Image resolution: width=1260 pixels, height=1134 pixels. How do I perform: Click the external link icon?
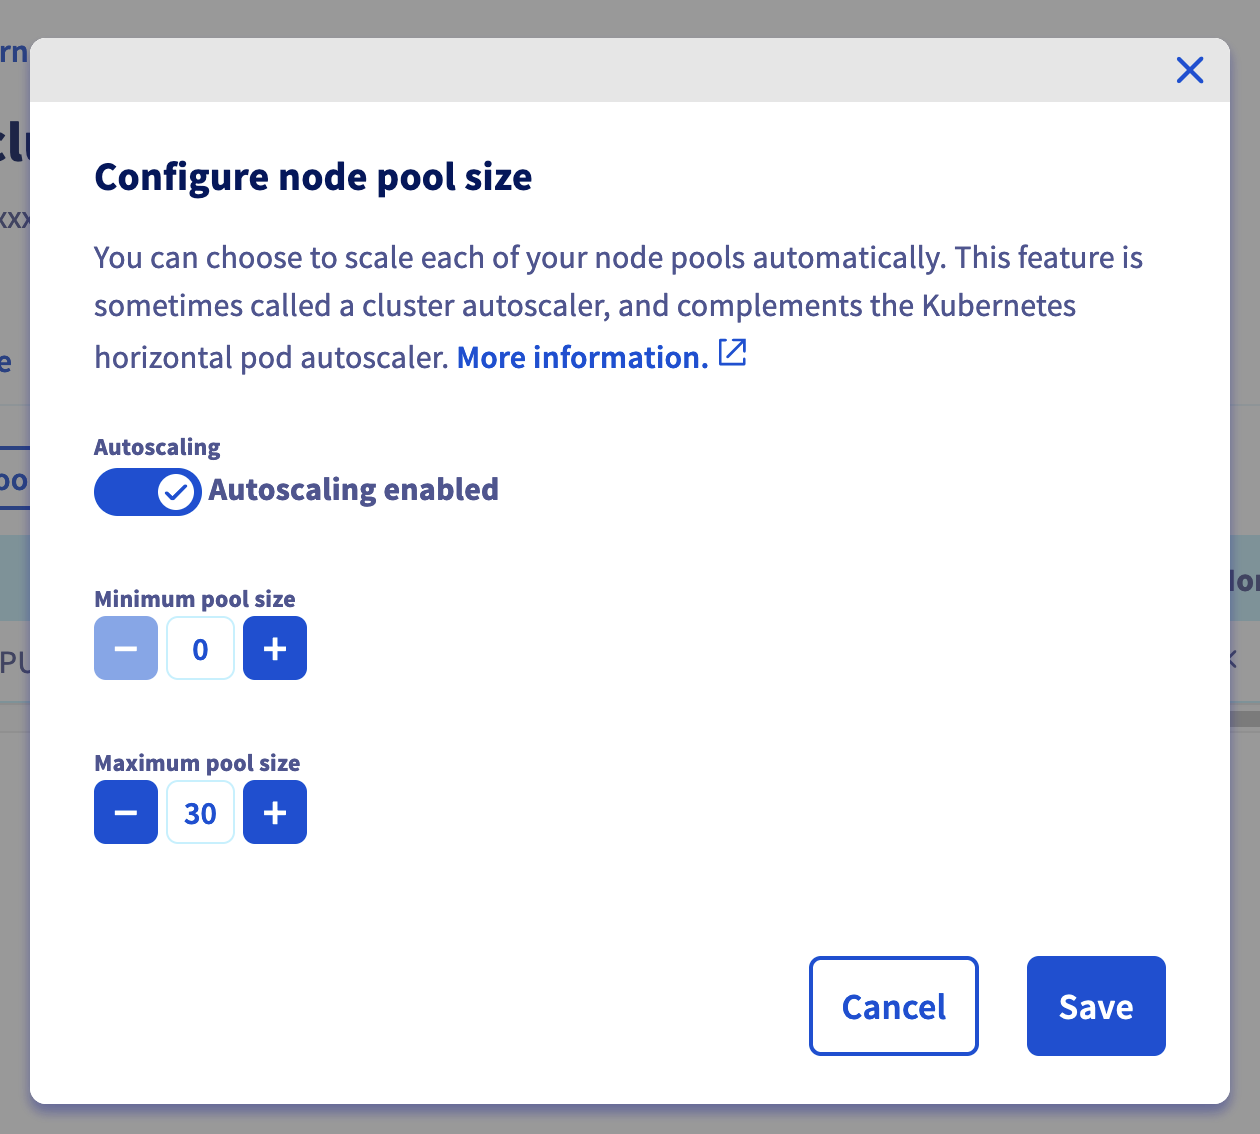pos(733,353)
